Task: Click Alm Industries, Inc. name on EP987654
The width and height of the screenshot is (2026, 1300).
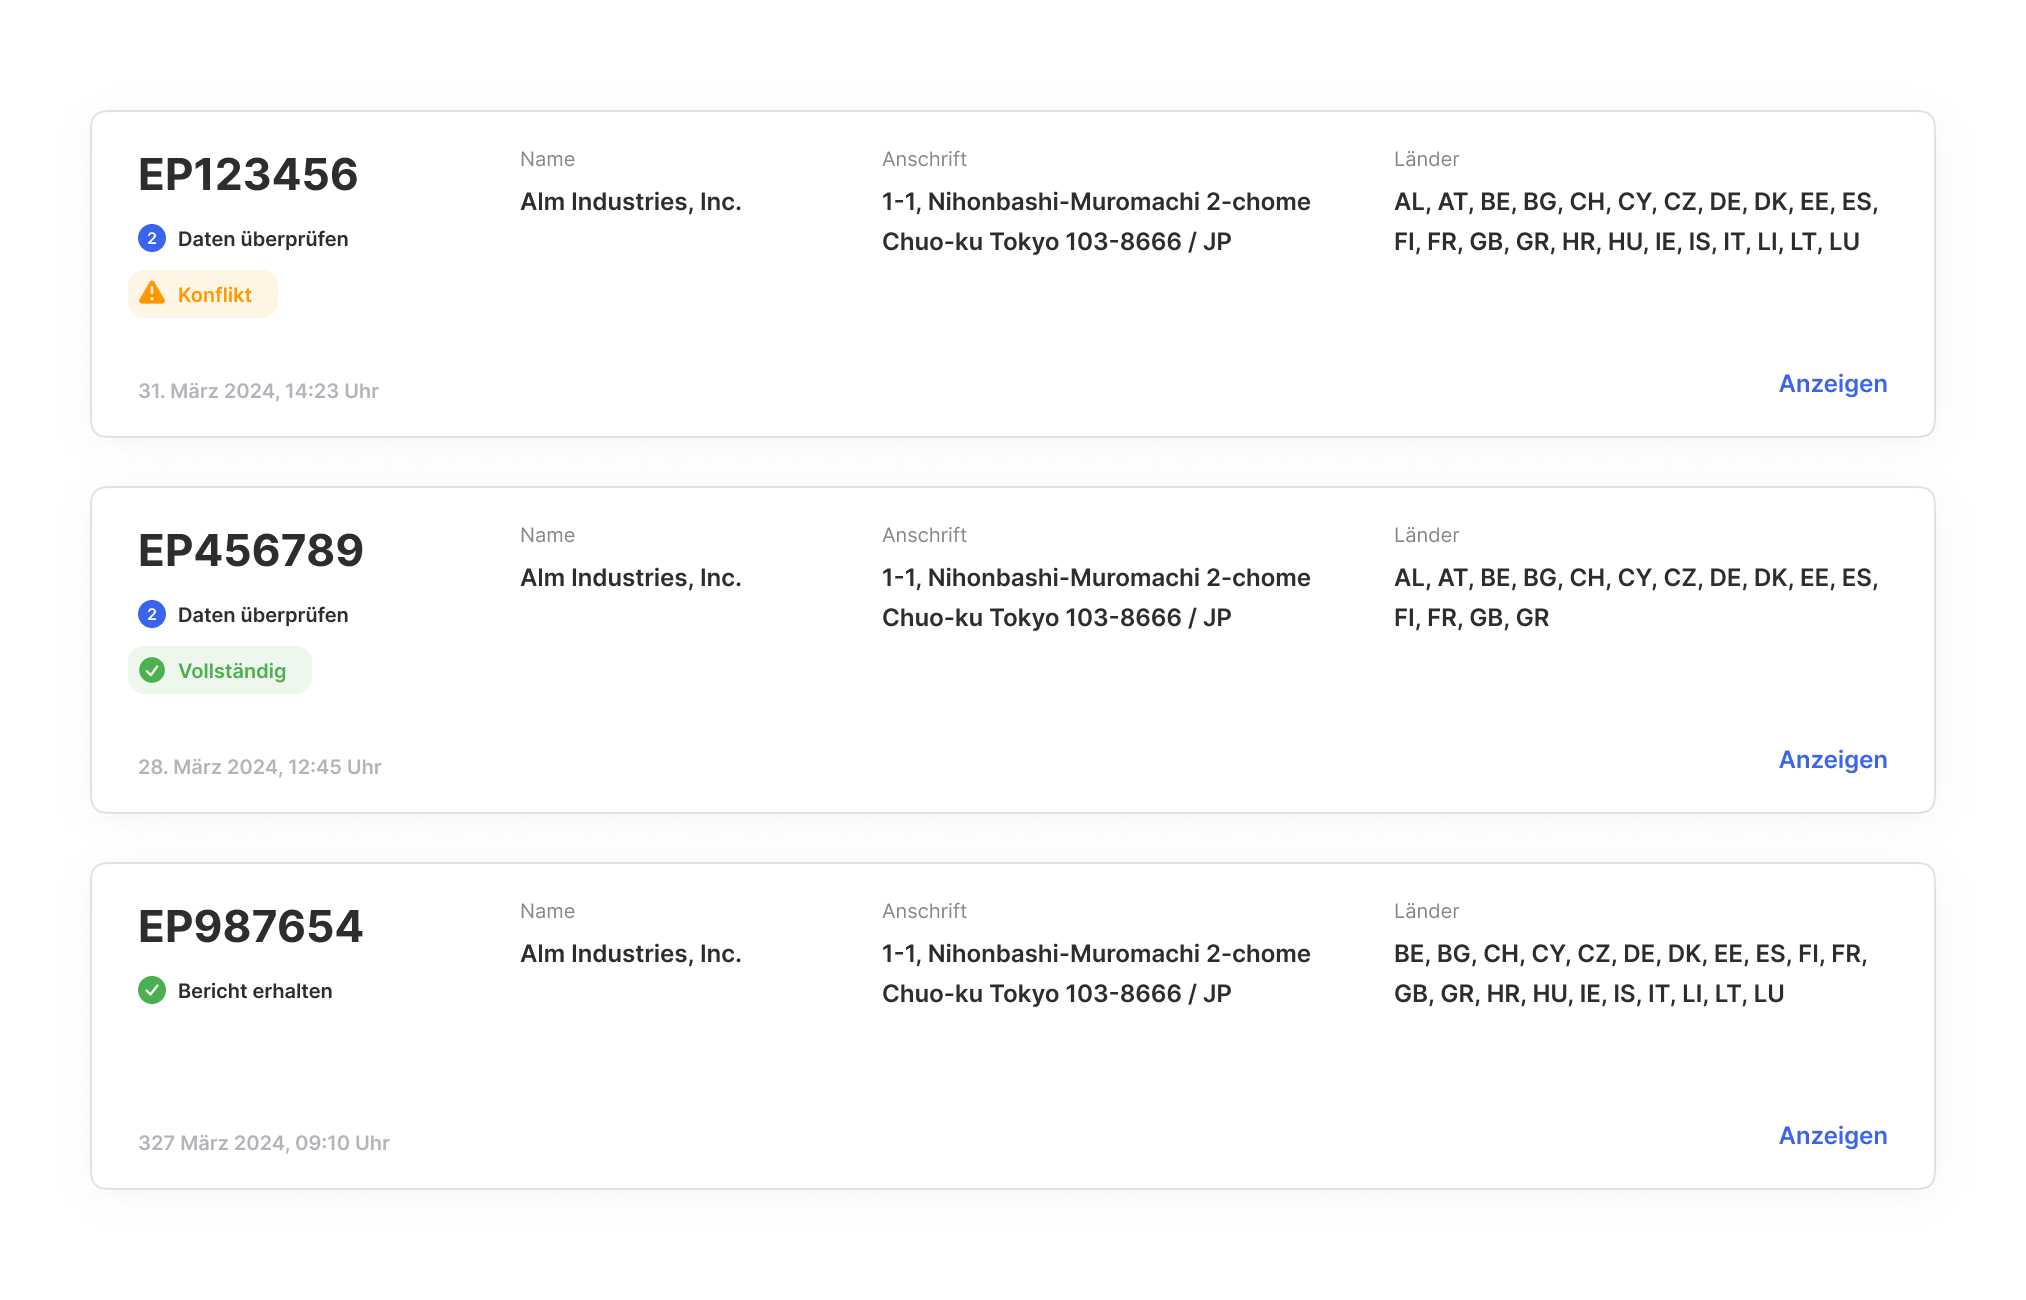Action: [630, 954]
